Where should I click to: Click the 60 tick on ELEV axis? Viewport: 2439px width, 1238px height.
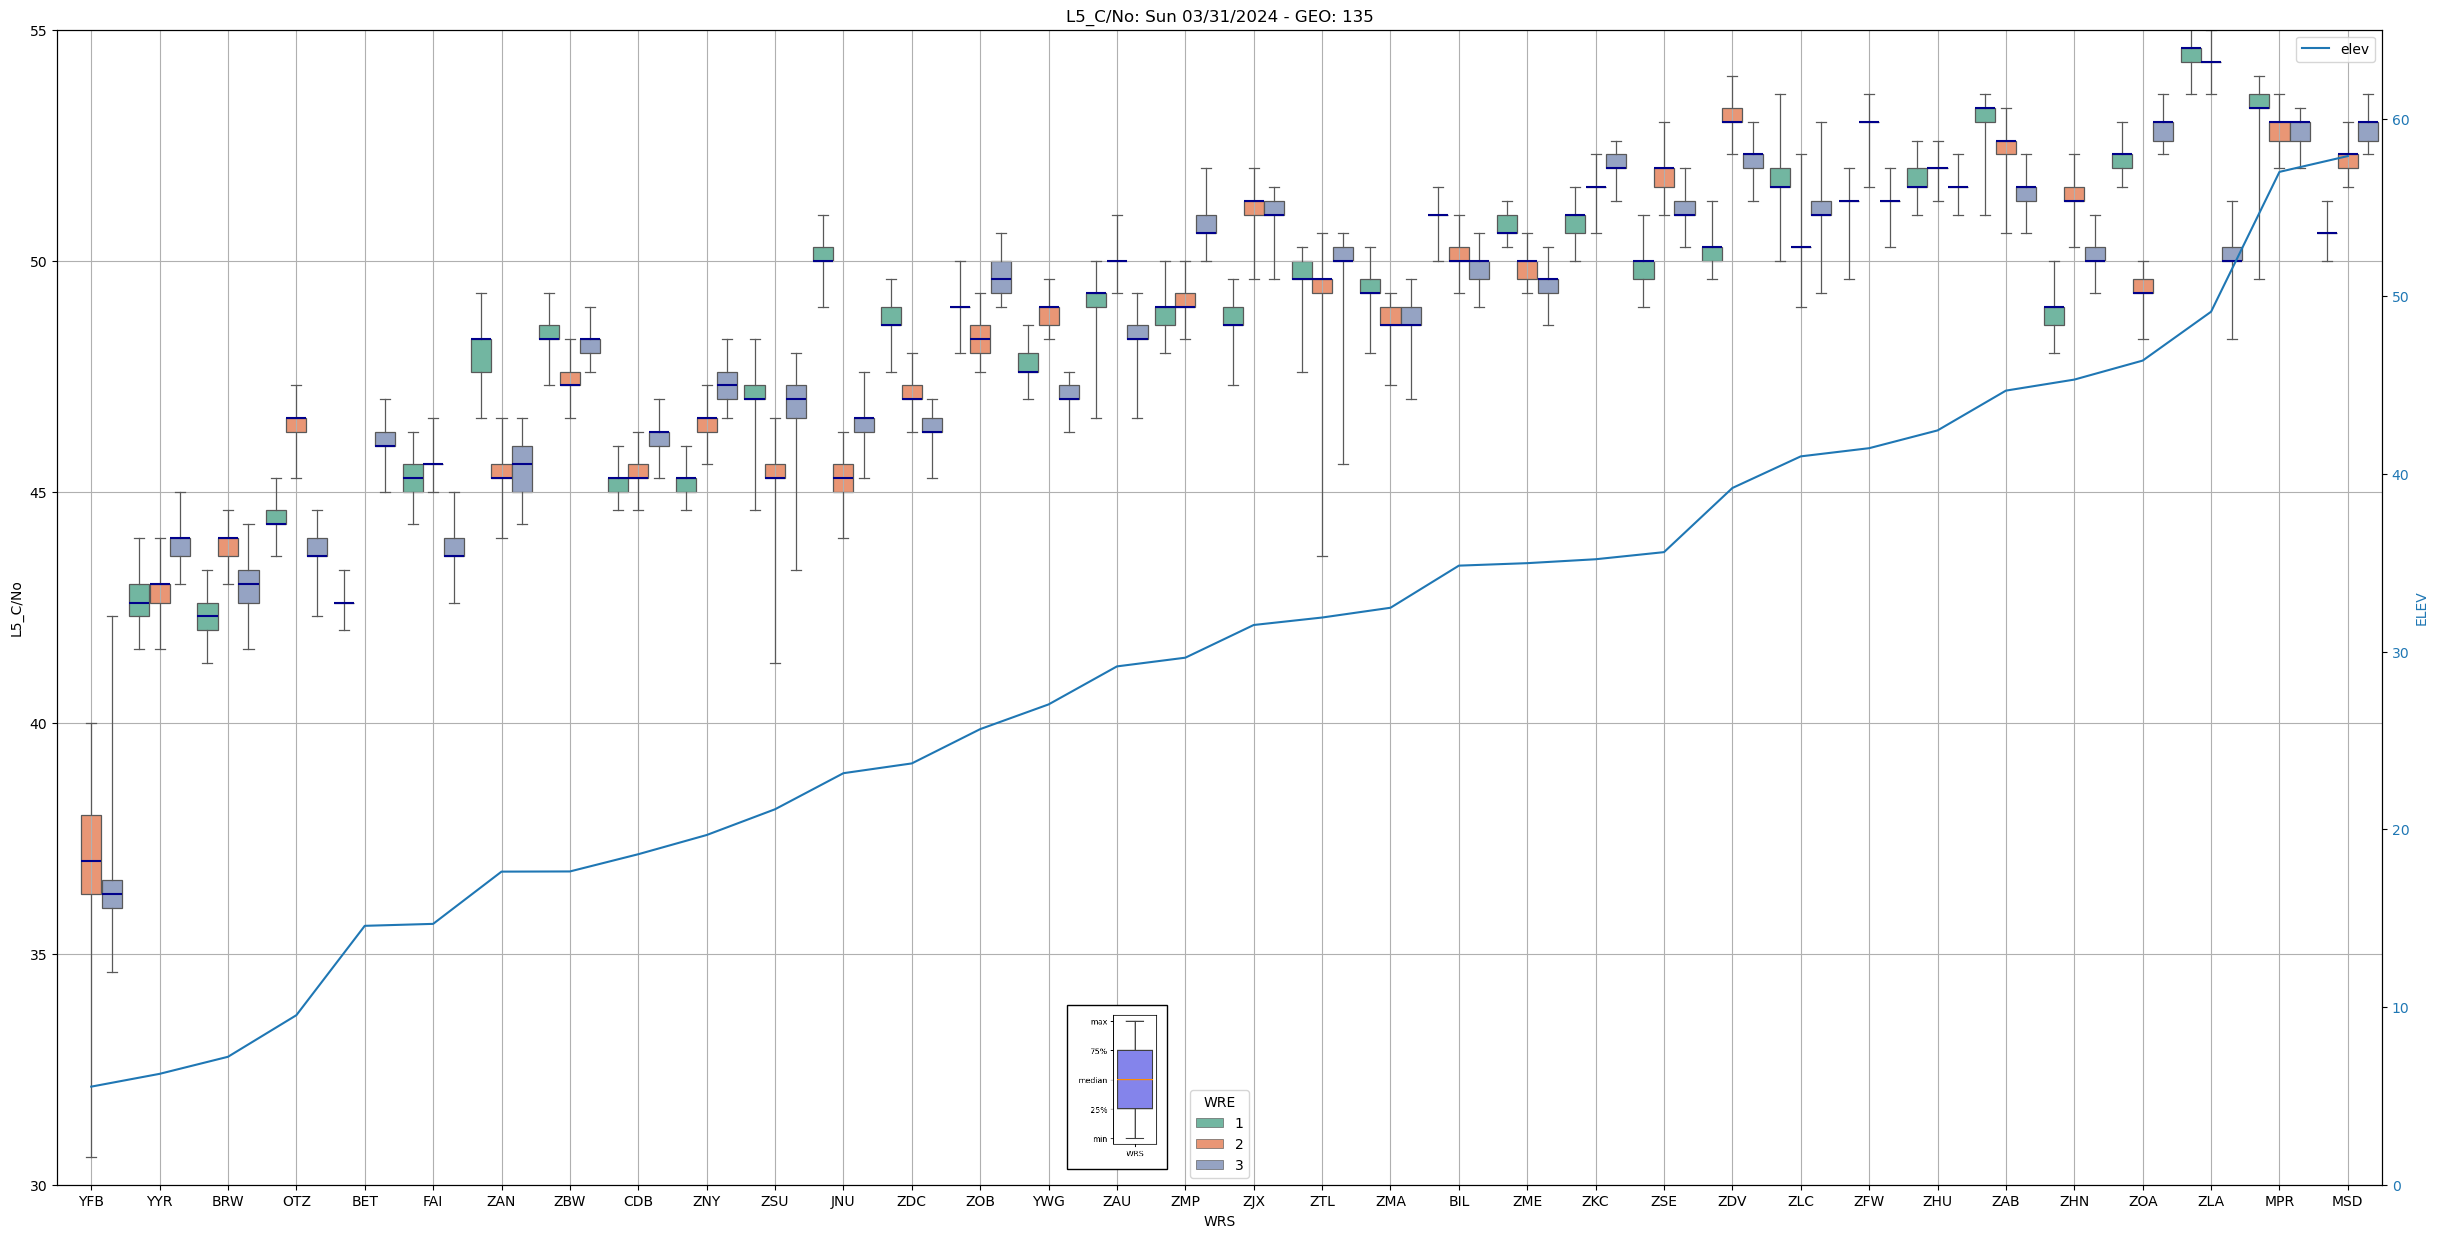tap(2399, 120)
